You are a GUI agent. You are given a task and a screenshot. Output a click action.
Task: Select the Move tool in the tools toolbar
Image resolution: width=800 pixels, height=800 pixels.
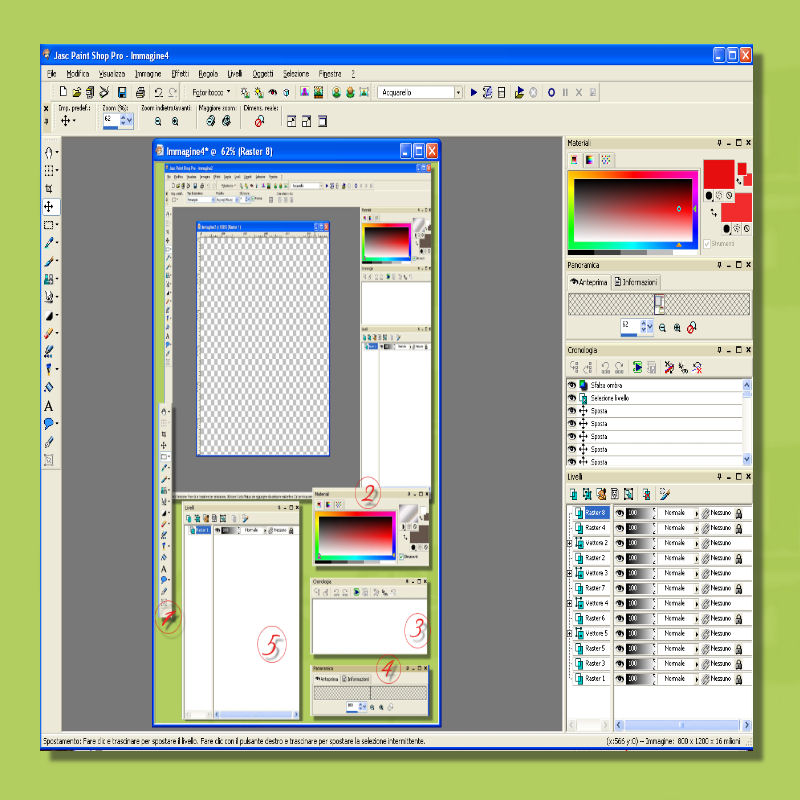[49, 206]
